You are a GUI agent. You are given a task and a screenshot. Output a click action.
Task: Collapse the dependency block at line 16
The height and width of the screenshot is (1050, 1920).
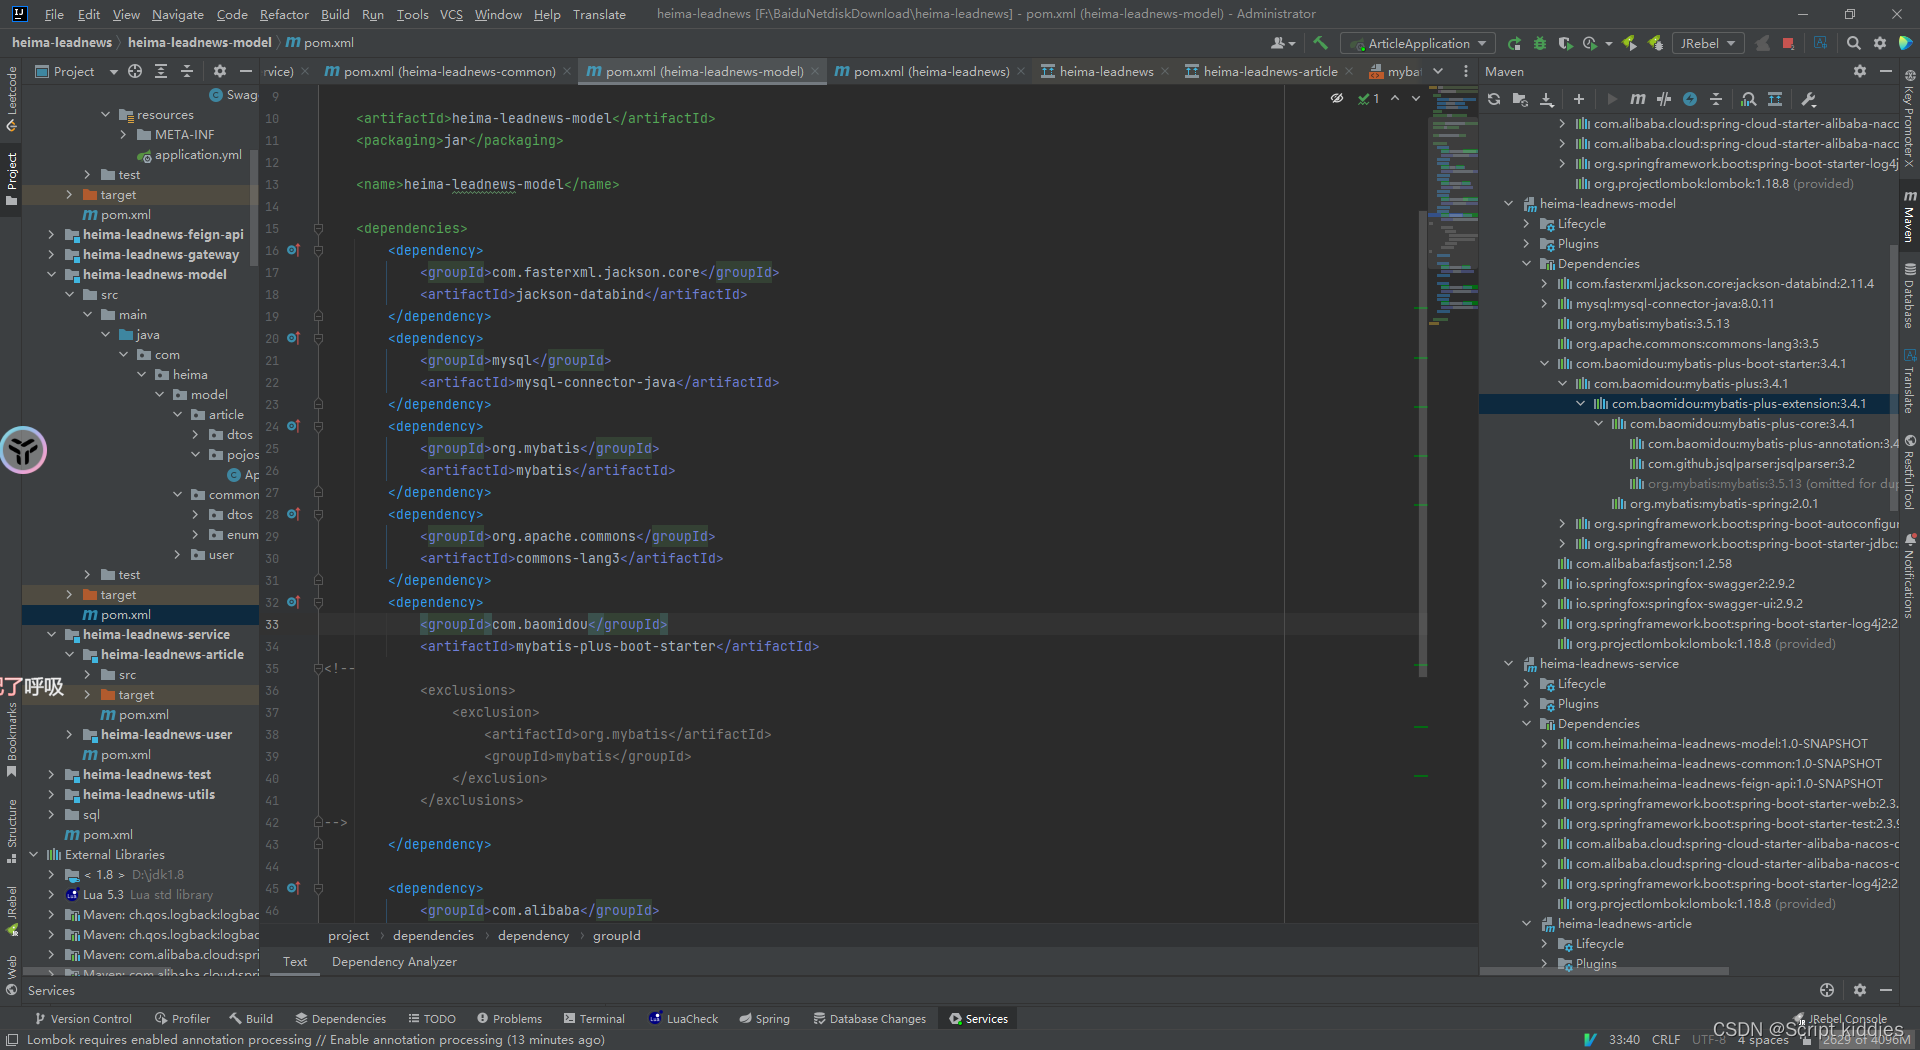[x=318, y=250]
